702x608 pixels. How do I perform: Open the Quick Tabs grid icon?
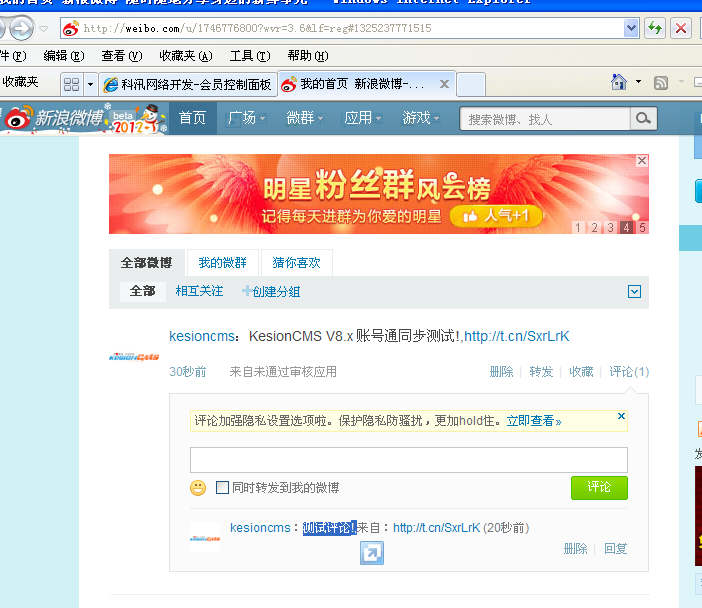tap(71, 84)
